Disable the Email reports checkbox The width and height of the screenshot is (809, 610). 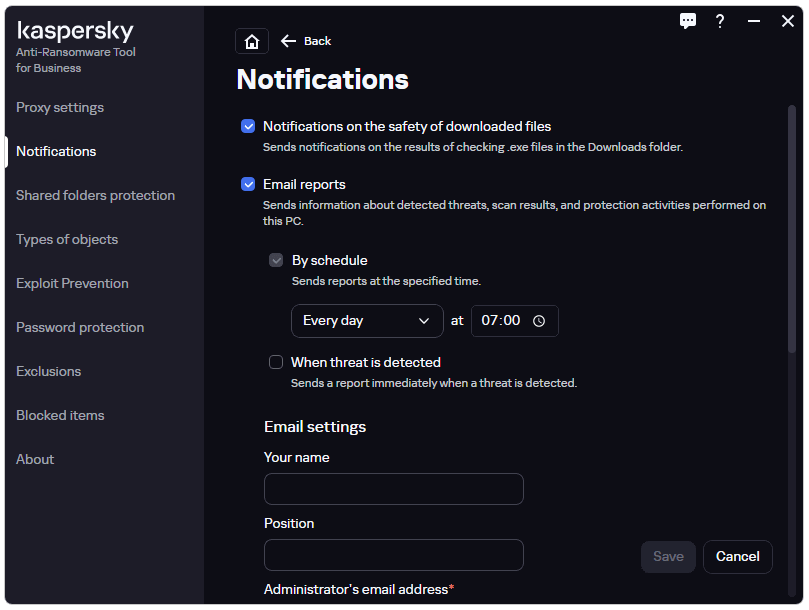[x=248, y=184]
